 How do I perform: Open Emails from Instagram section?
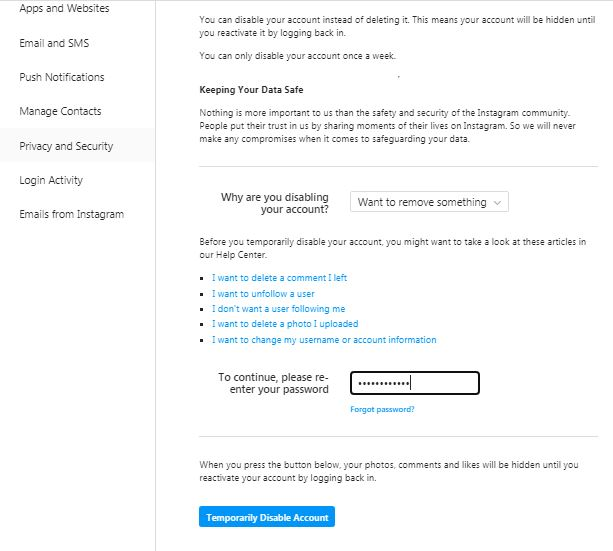[71, 214]
